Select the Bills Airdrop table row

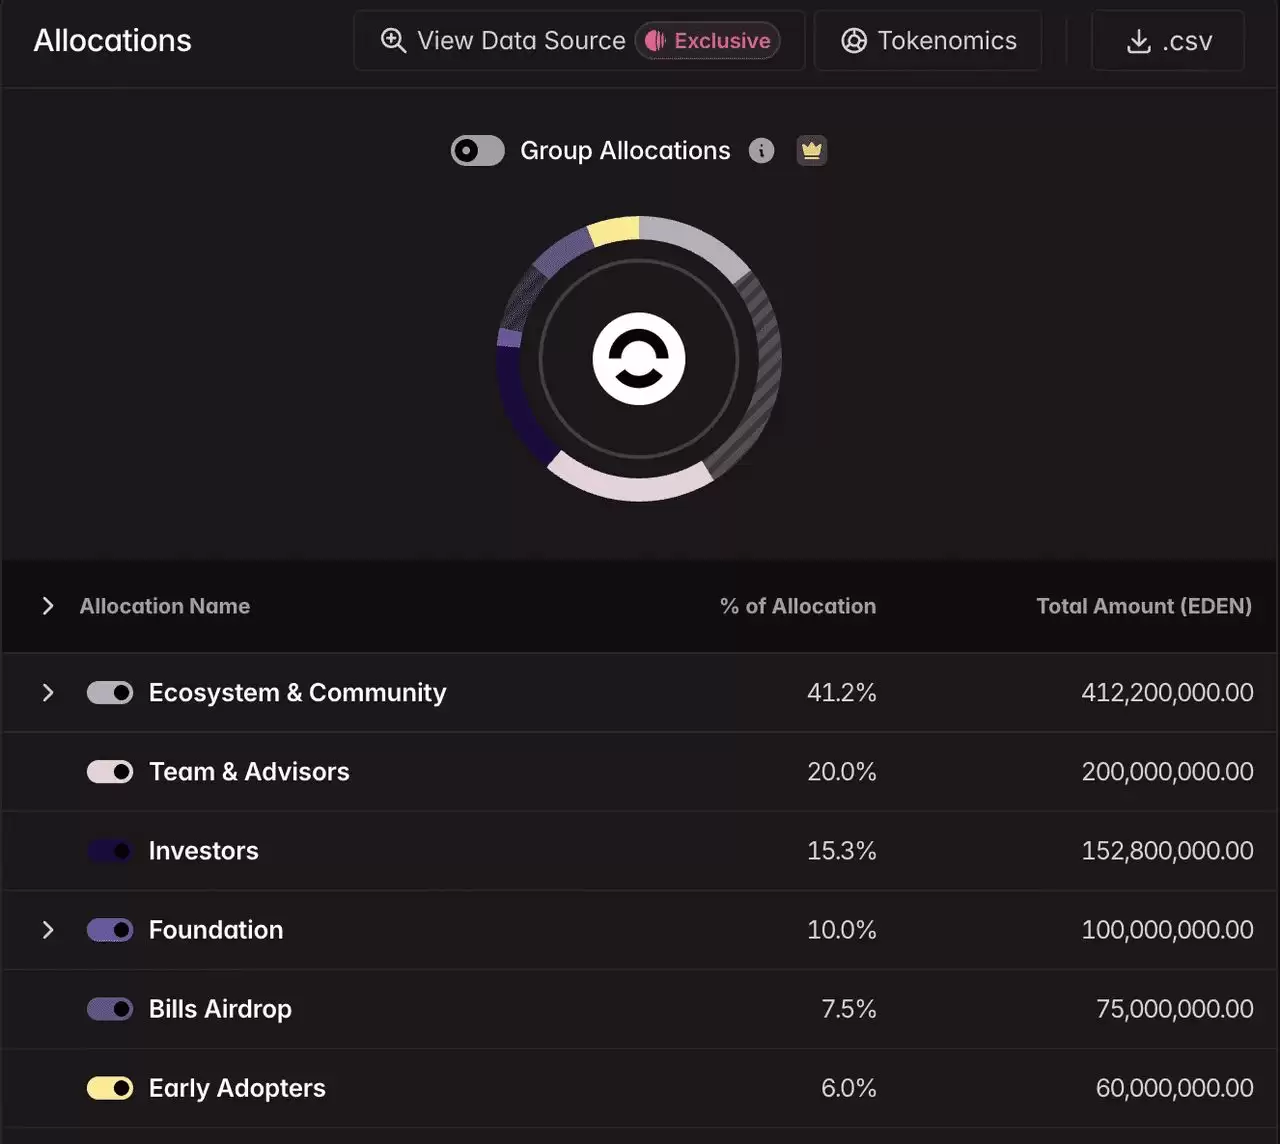coord(640,1009)
